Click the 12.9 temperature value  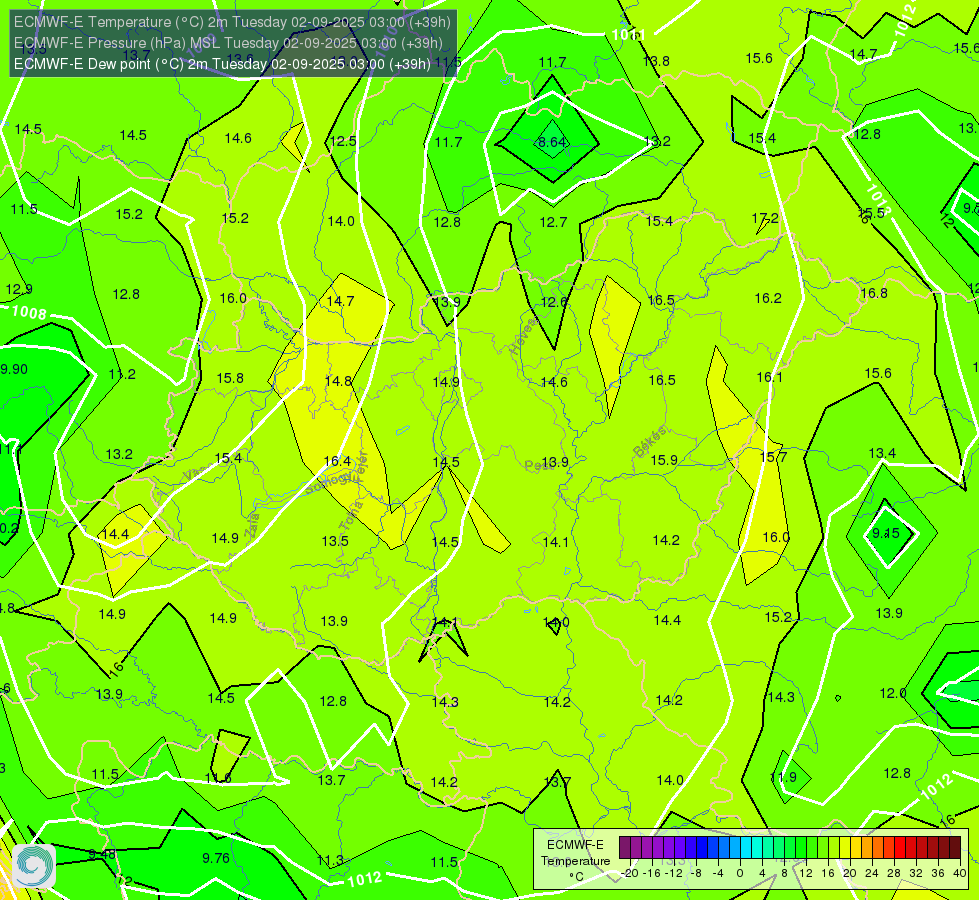click(x=19, y=289)
